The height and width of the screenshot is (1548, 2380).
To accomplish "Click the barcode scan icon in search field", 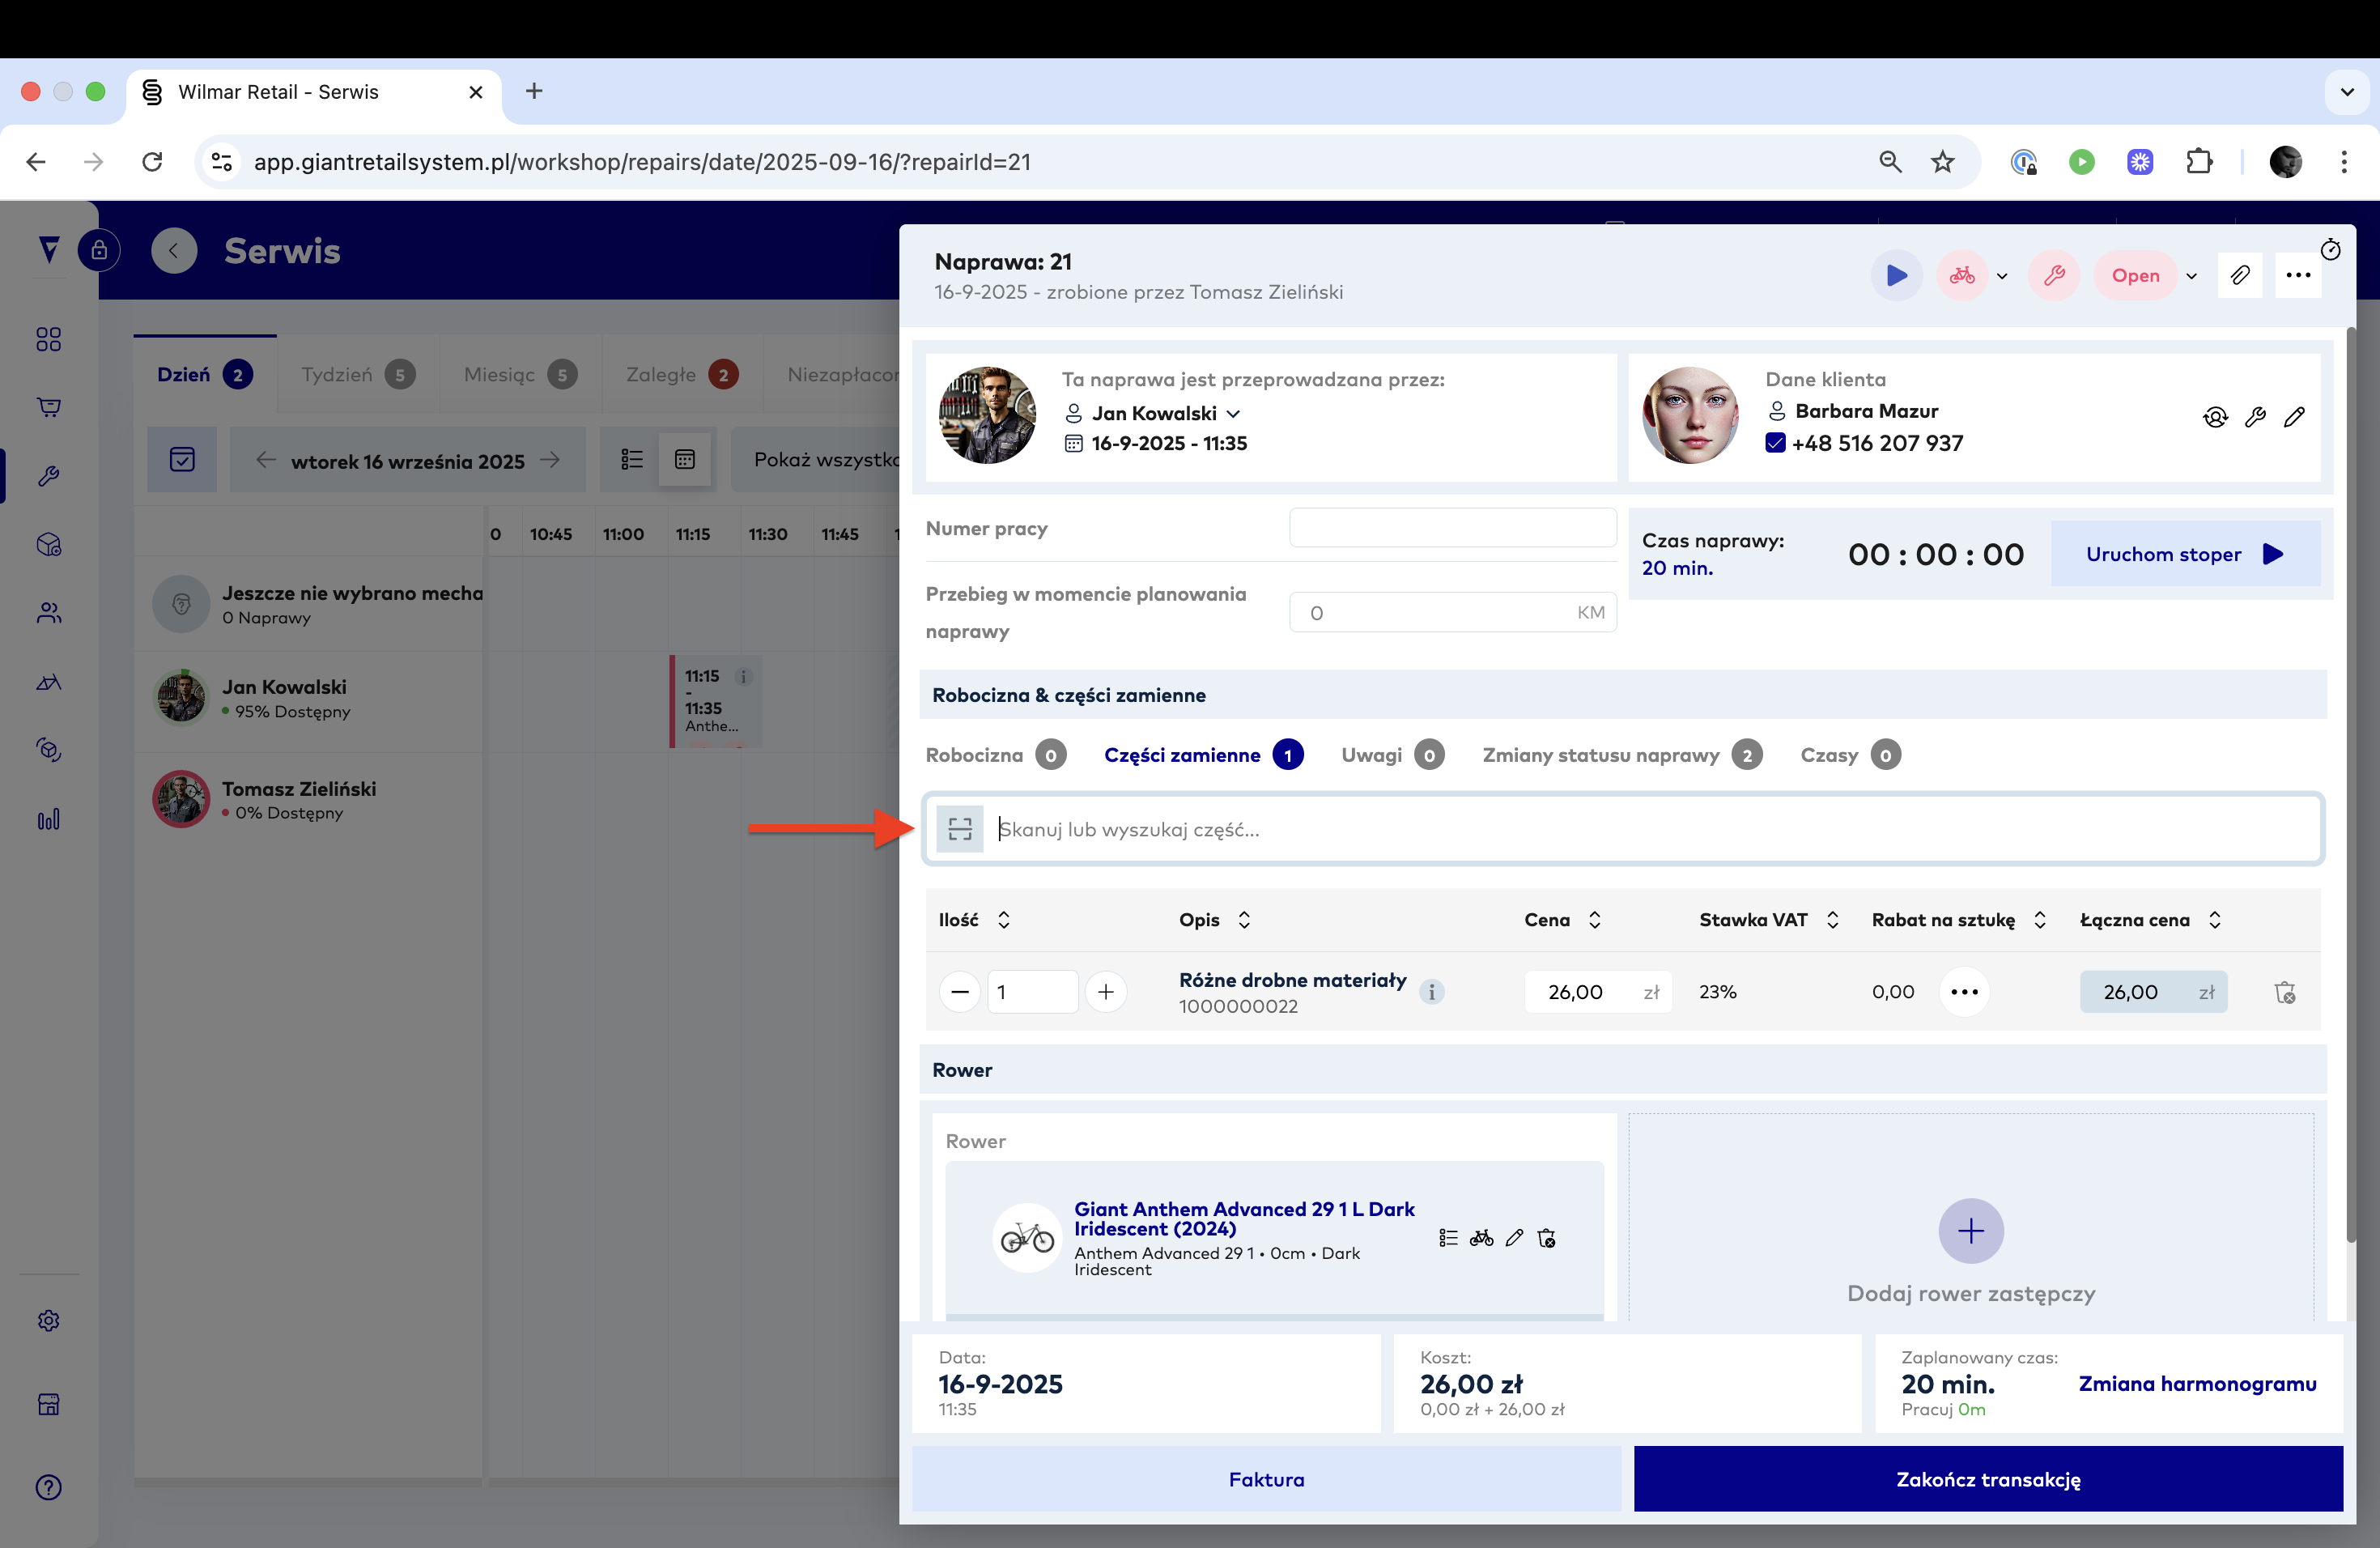I will (x=960, y=829).
